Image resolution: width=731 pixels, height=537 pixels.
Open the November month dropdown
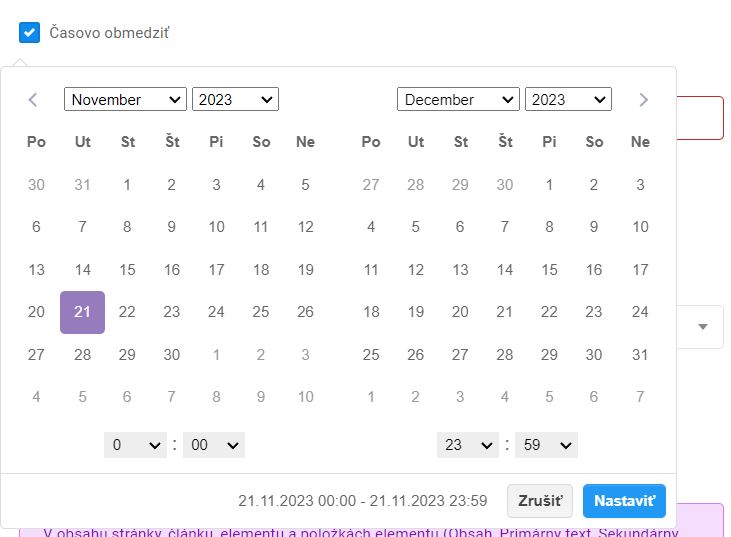(x=125, y=99)
